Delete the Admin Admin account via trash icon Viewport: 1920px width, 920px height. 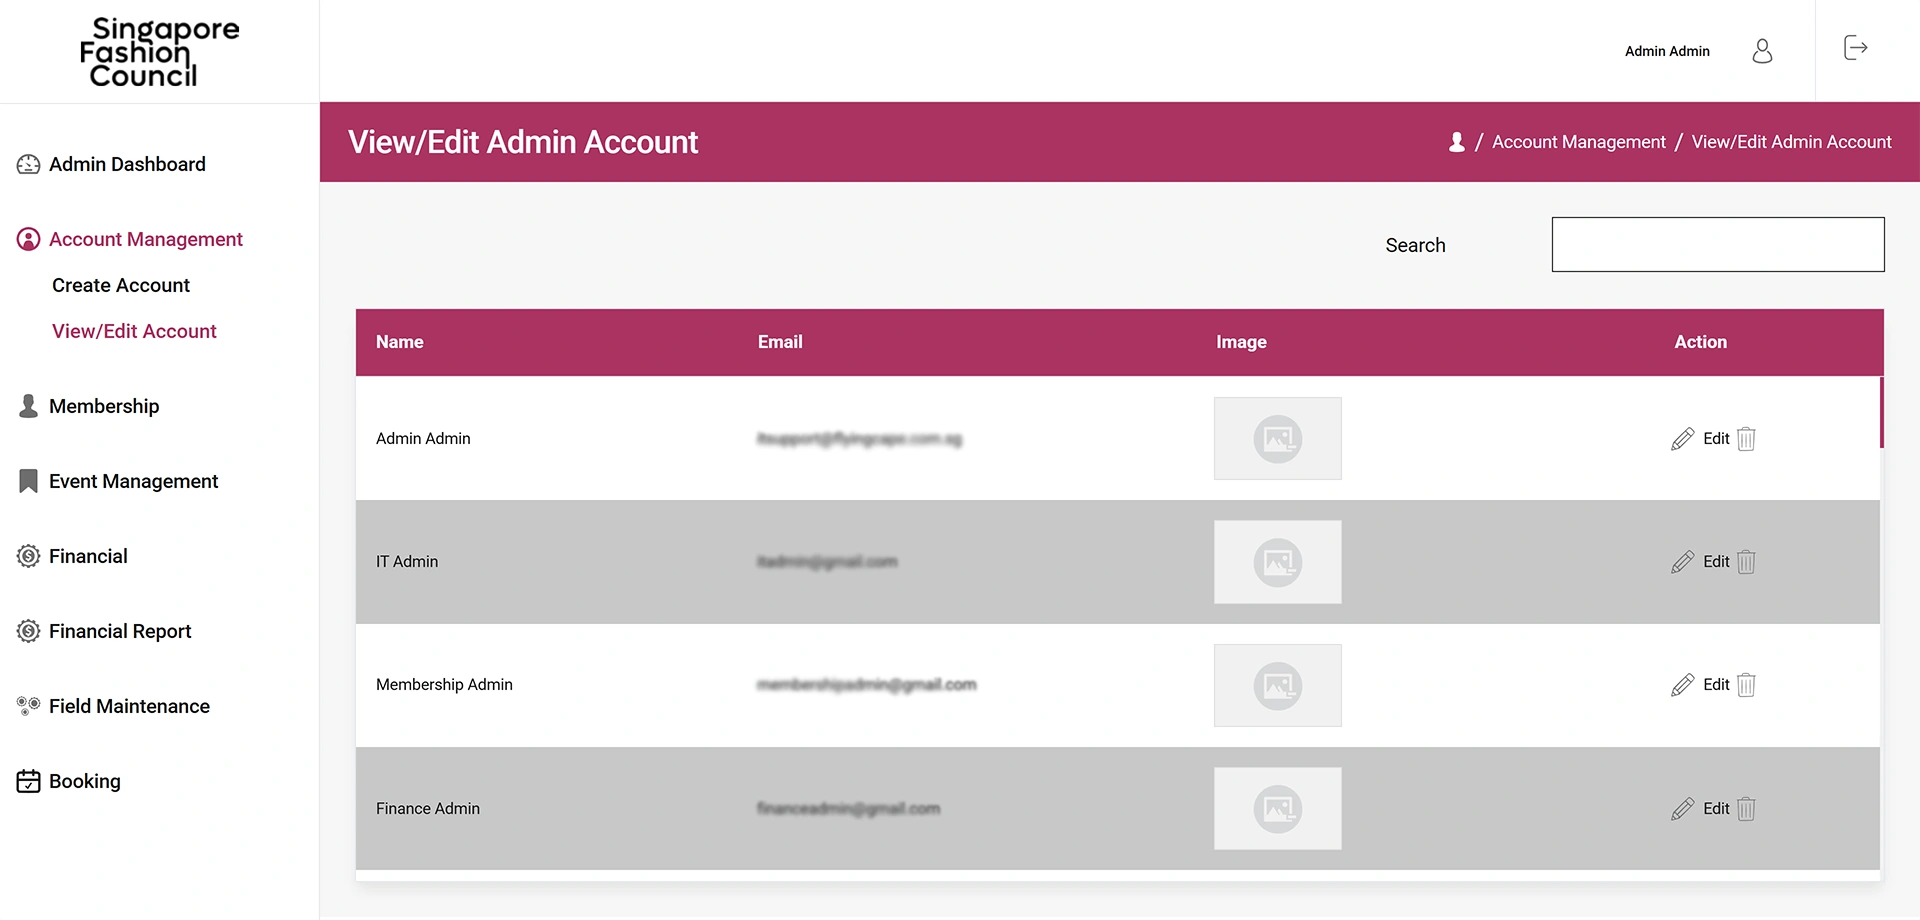pos(1747,439)
